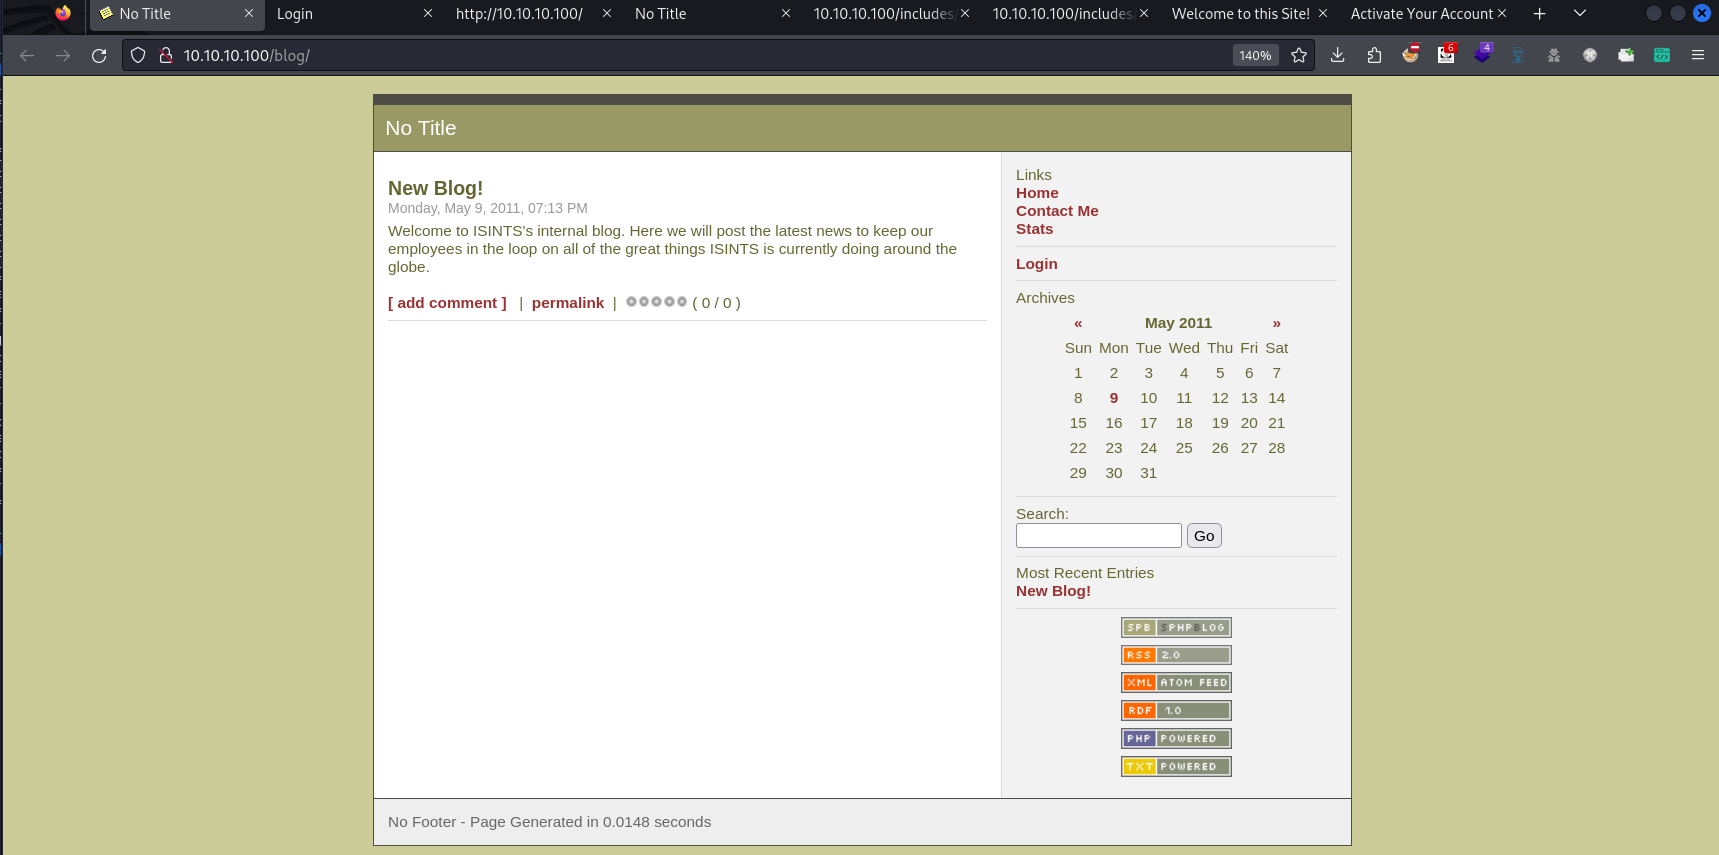Bookmark this page with the star icon
The width and height of the screenshot is (1719, 855).
pos(1299,55)
